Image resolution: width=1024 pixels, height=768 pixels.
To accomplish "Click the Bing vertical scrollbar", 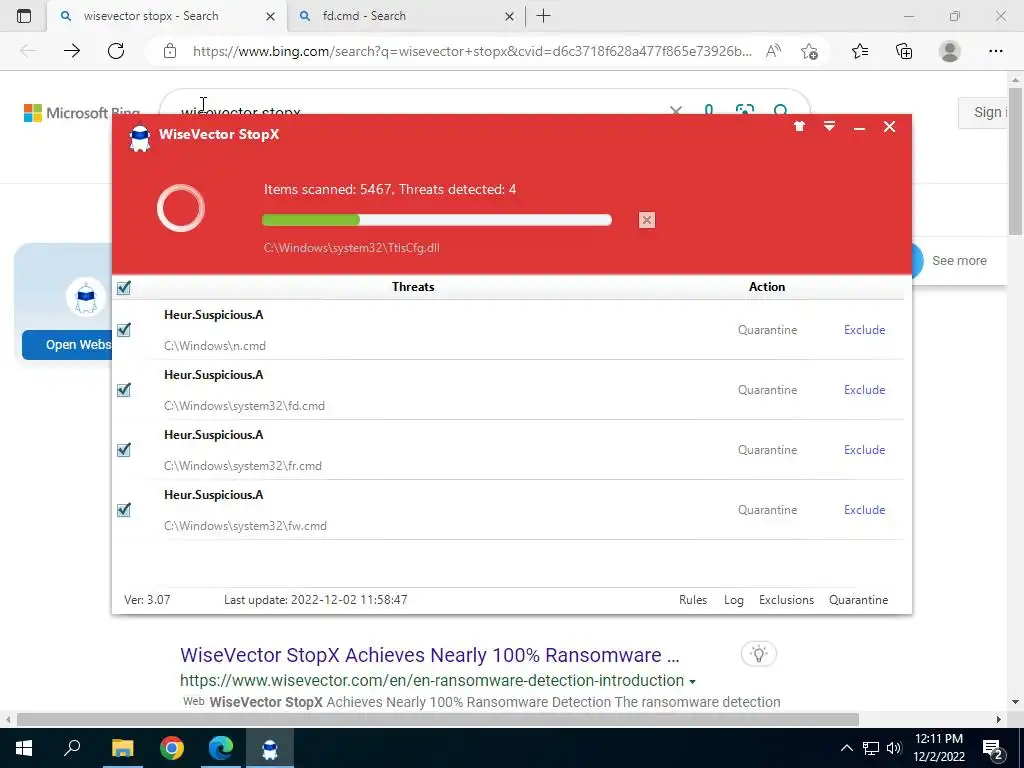I will pos(1016,160).
